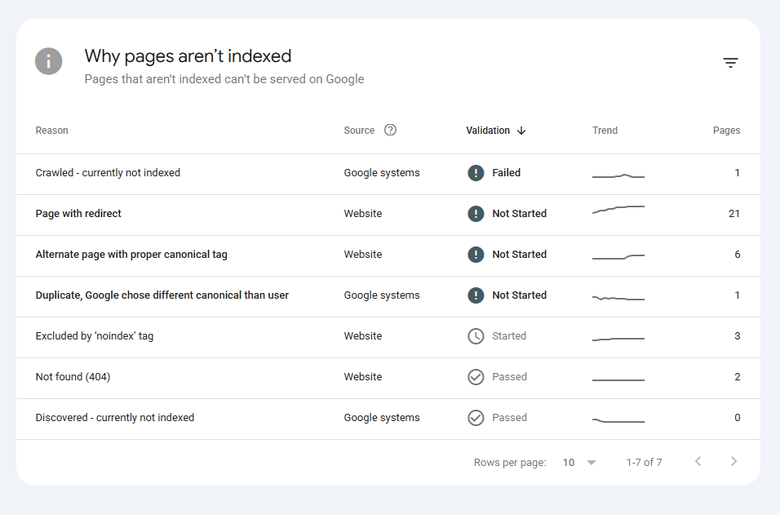Click trend sparkline for Alternate page row
Image resolution: width=780 pixels, height=515 pixels.
pos(618,257)
